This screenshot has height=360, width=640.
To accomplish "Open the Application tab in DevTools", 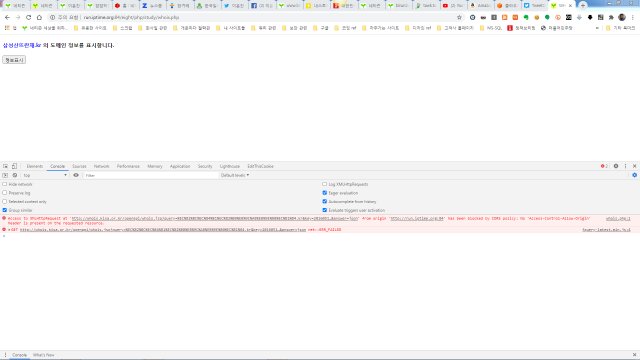I will [x=180, y=166].
